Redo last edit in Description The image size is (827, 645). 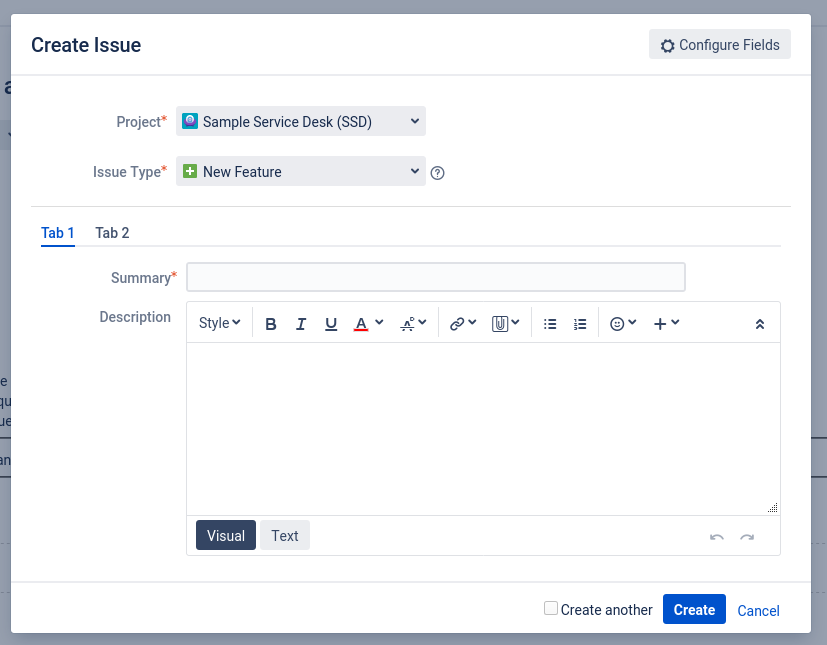point(747,537)
